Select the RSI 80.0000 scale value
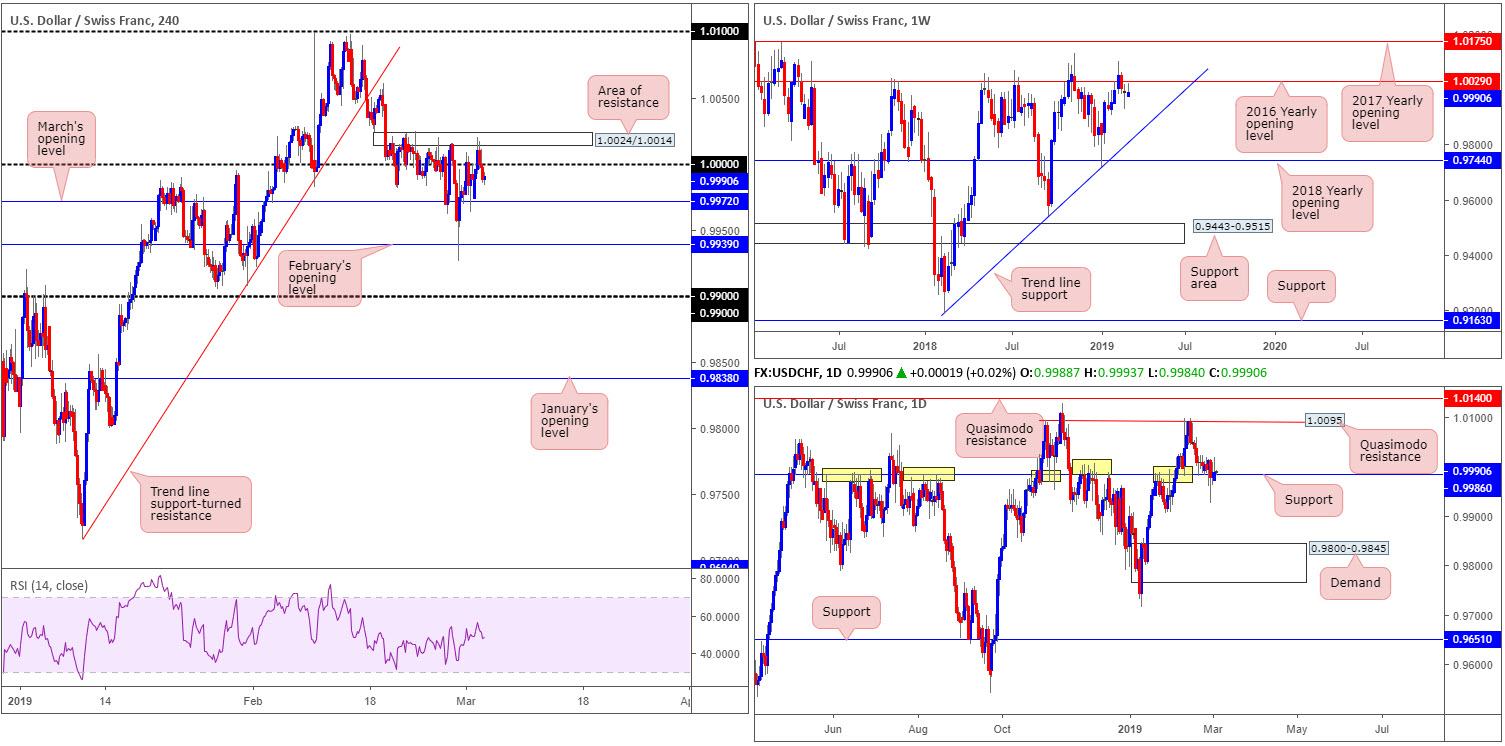1505x746 pixels. (720, 580)
